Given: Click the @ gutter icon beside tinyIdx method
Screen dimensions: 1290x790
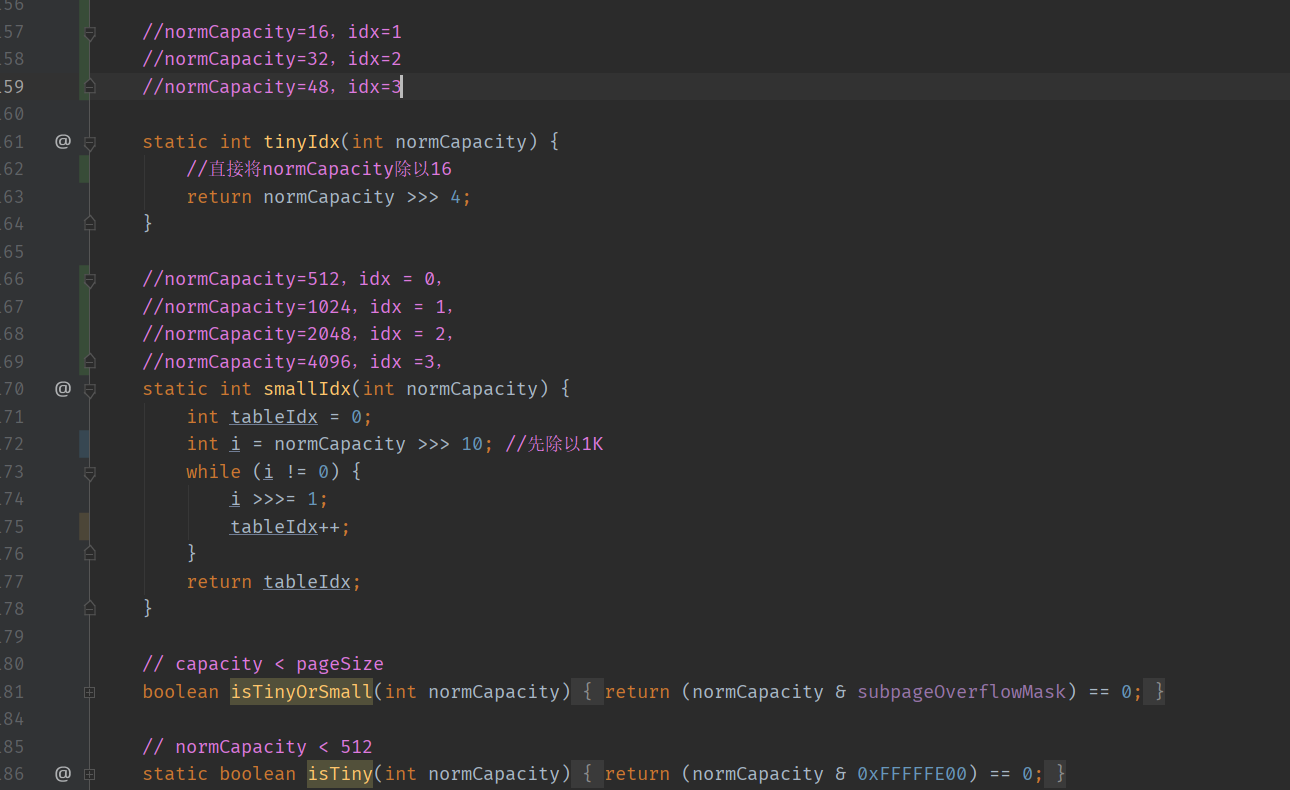Looking at the screenshot, I should coord(63,141).
